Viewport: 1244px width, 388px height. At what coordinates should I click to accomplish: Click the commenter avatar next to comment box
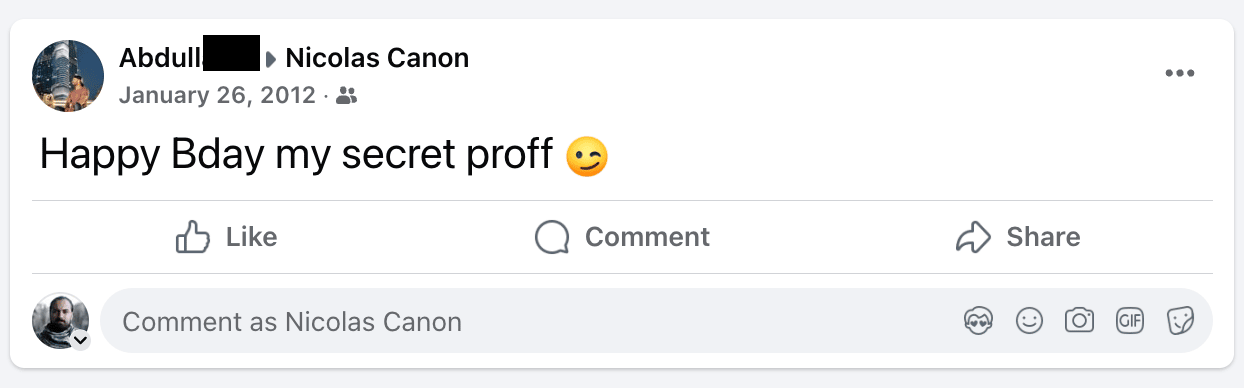pyautogui.click(x=60, y=320)
